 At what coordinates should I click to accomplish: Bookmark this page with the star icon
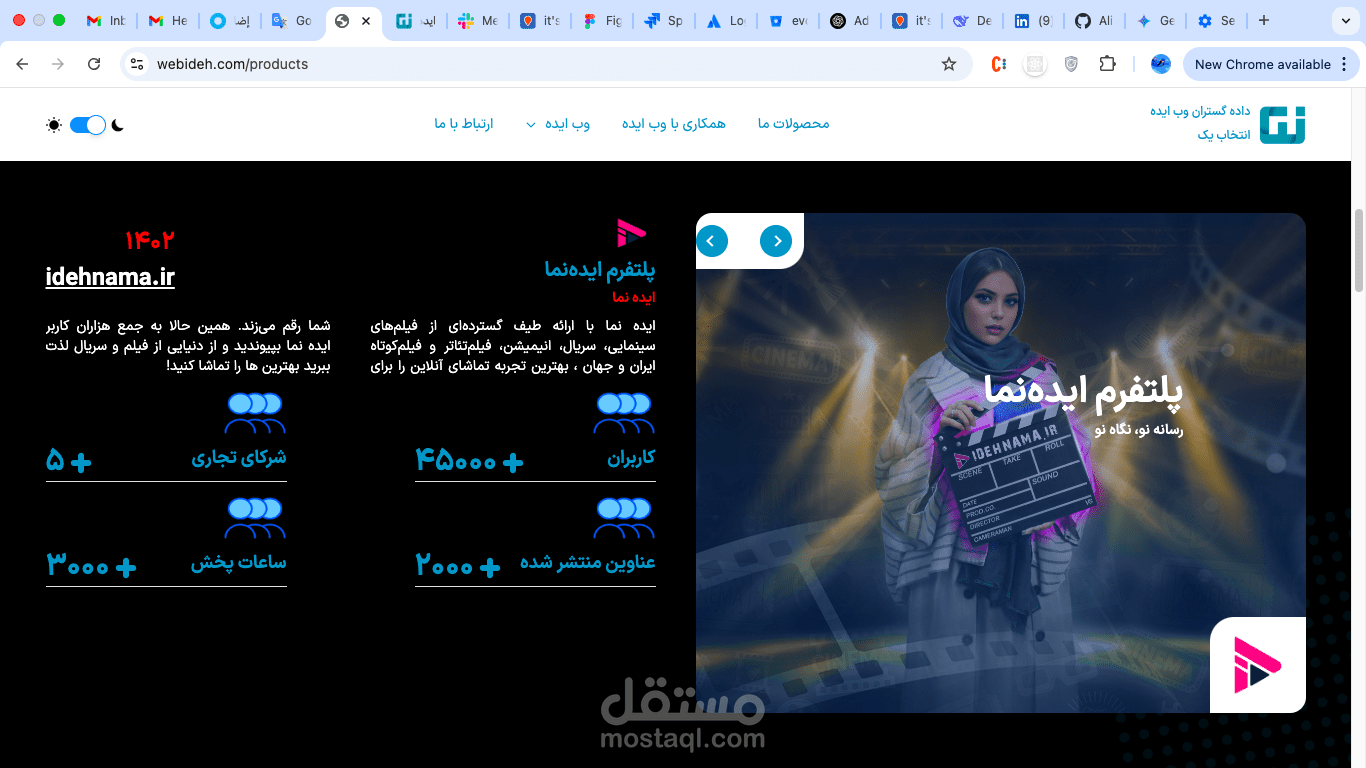[949, 64]
